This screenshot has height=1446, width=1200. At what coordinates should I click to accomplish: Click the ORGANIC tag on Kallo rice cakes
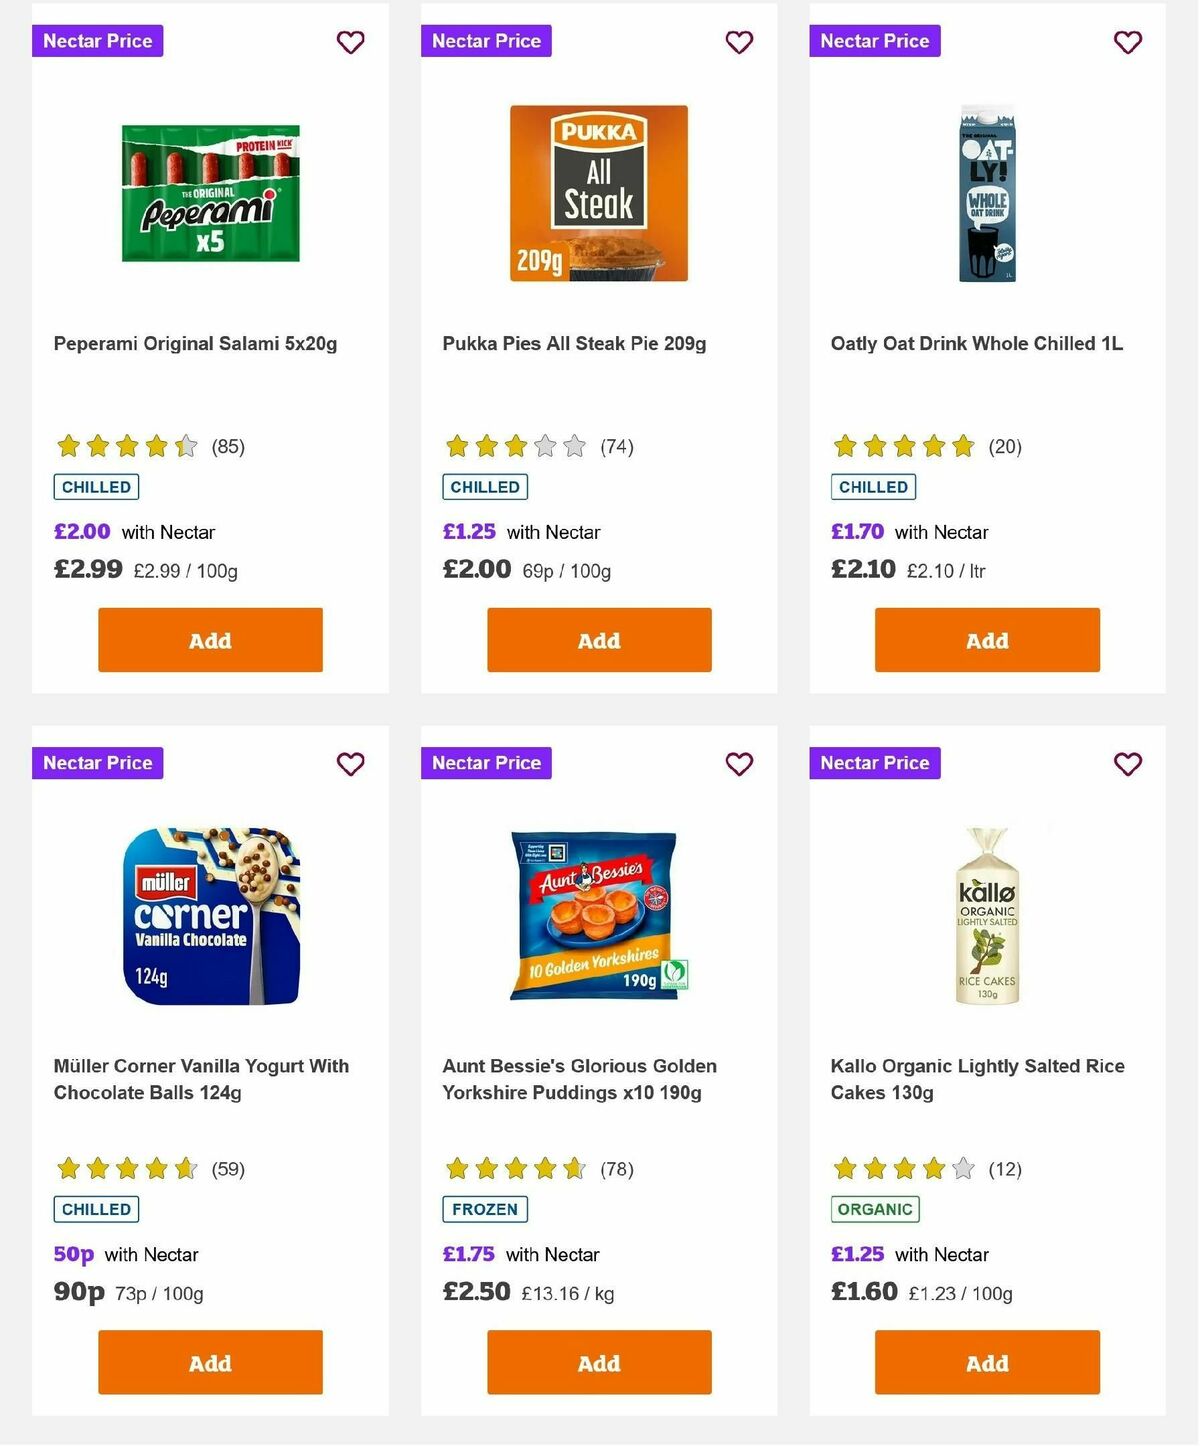(876, 1209)
